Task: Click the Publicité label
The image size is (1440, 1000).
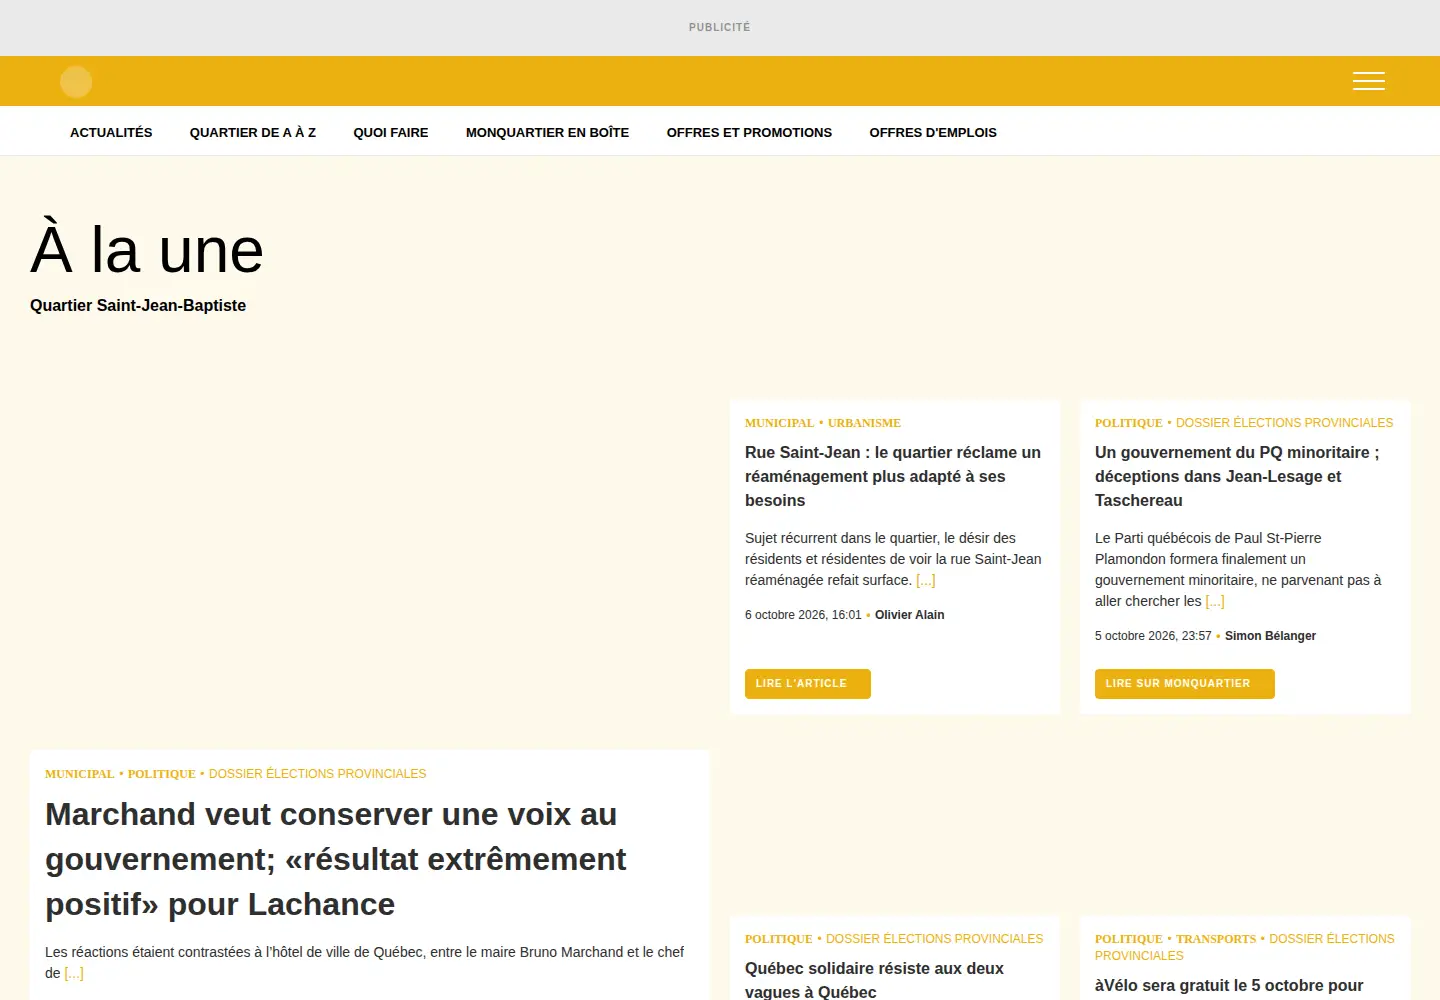Action: (719, 27)
